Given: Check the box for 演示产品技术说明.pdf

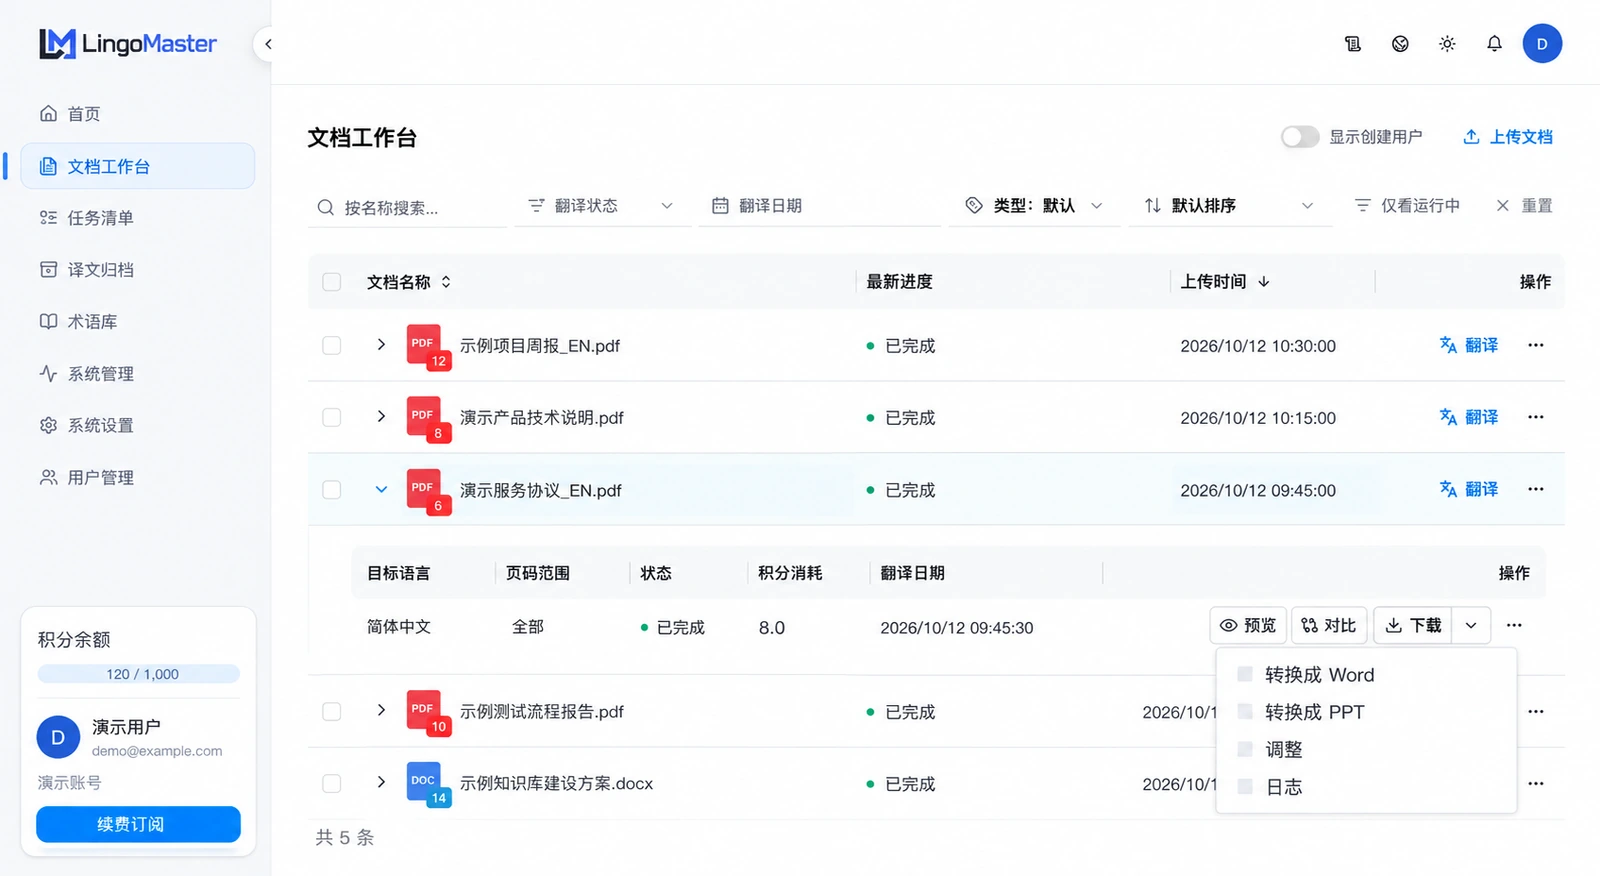Looking at the screenshot, I should coord(332,418).
